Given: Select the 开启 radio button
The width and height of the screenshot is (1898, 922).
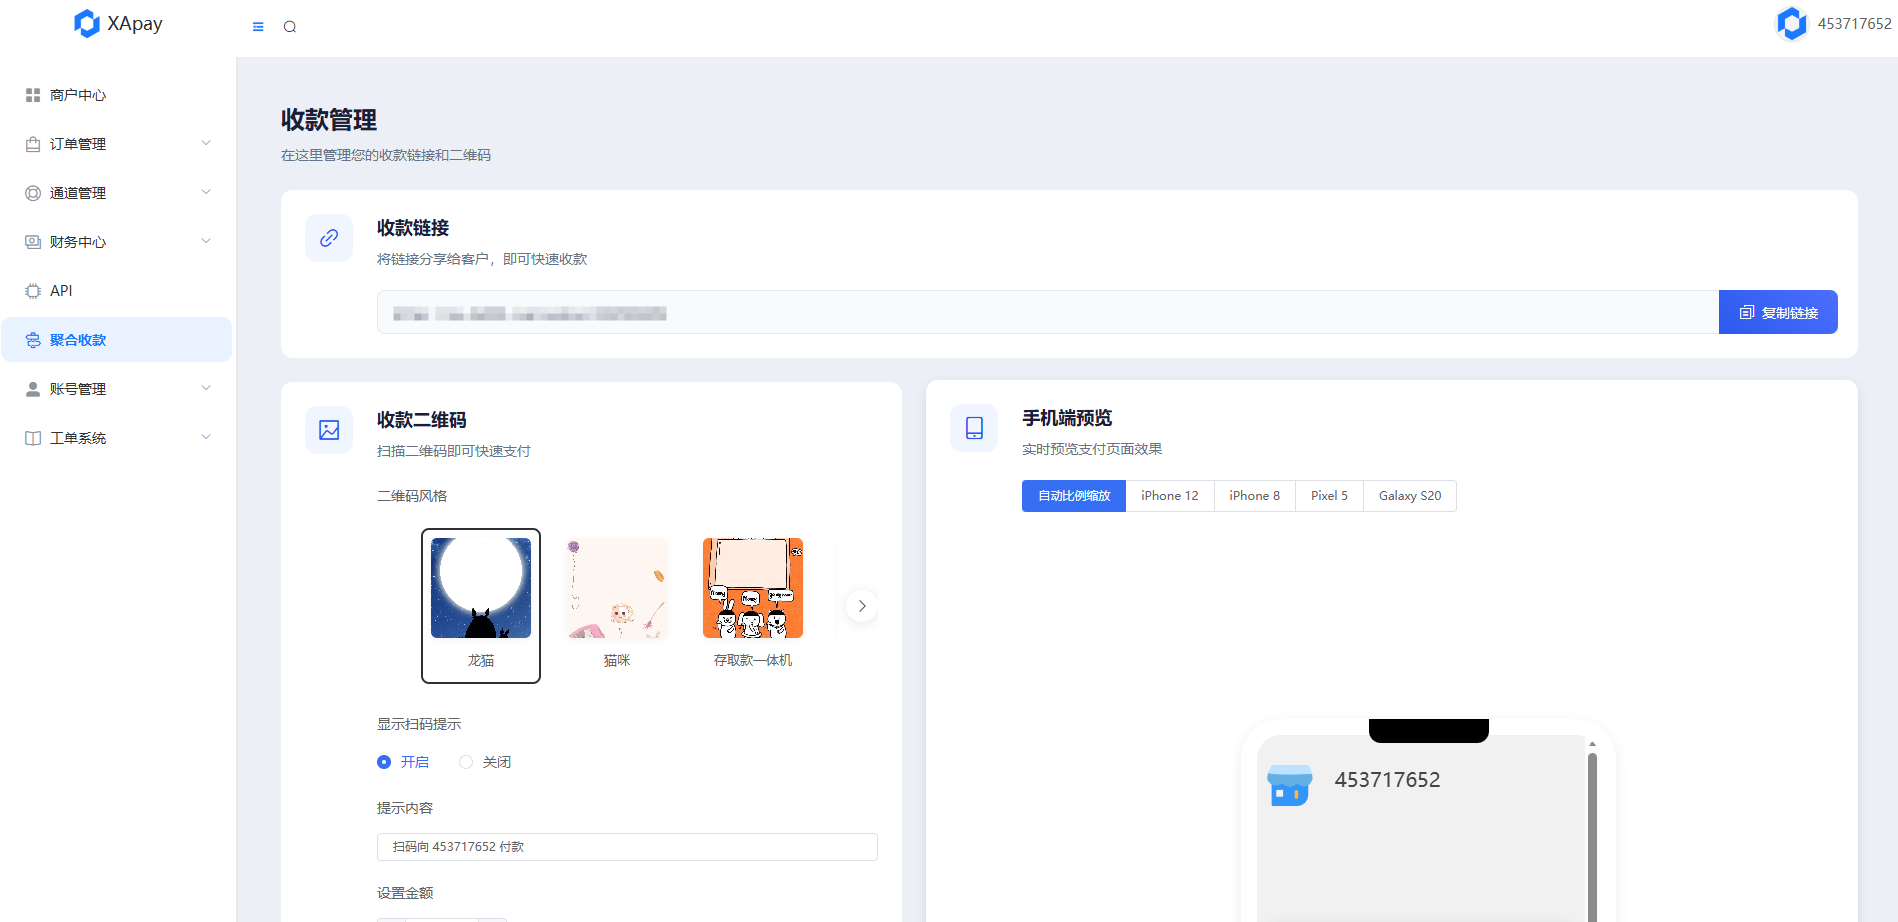Looking at the screenshot, I should [x=384, y=762].
